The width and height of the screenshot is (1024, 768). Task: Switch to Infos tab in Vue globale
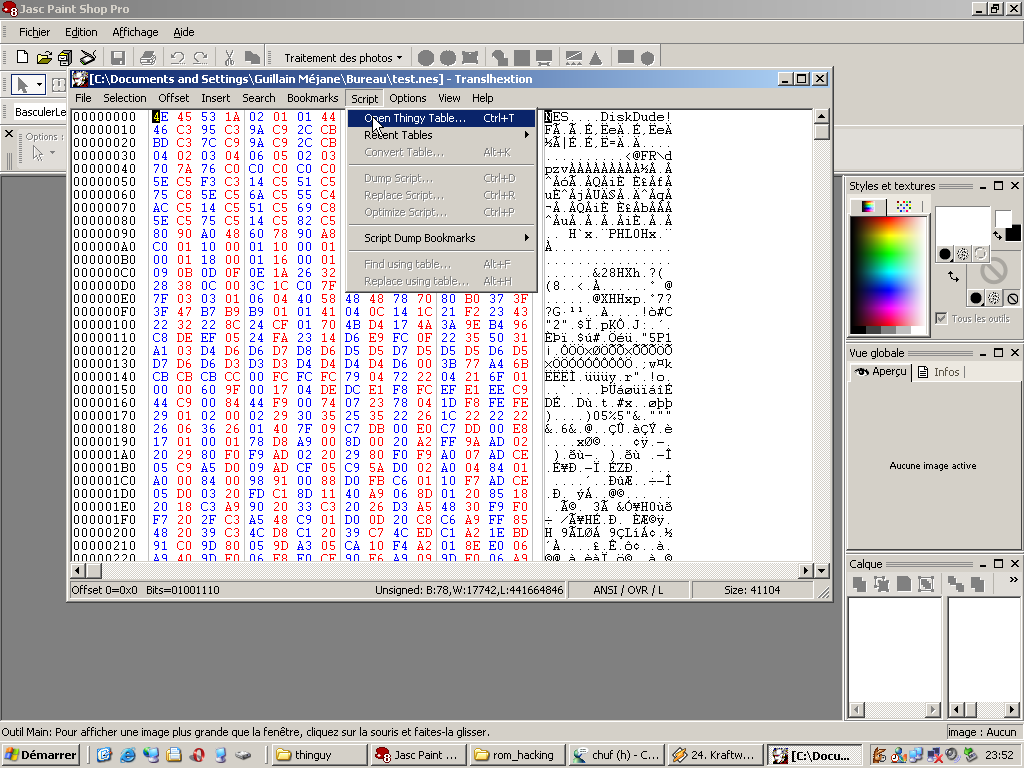[x=940, y=372]
